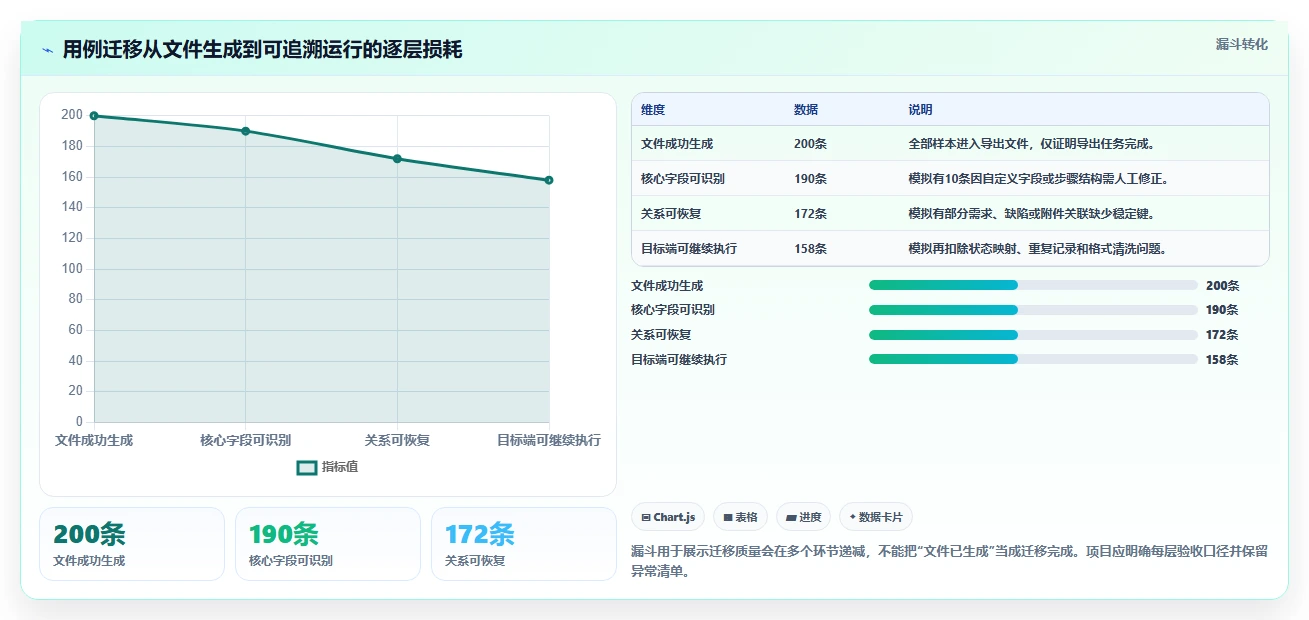Click the 维度 column header
Screen dimensions: 1309x620
pyautogui.click(x=653, y=110)
